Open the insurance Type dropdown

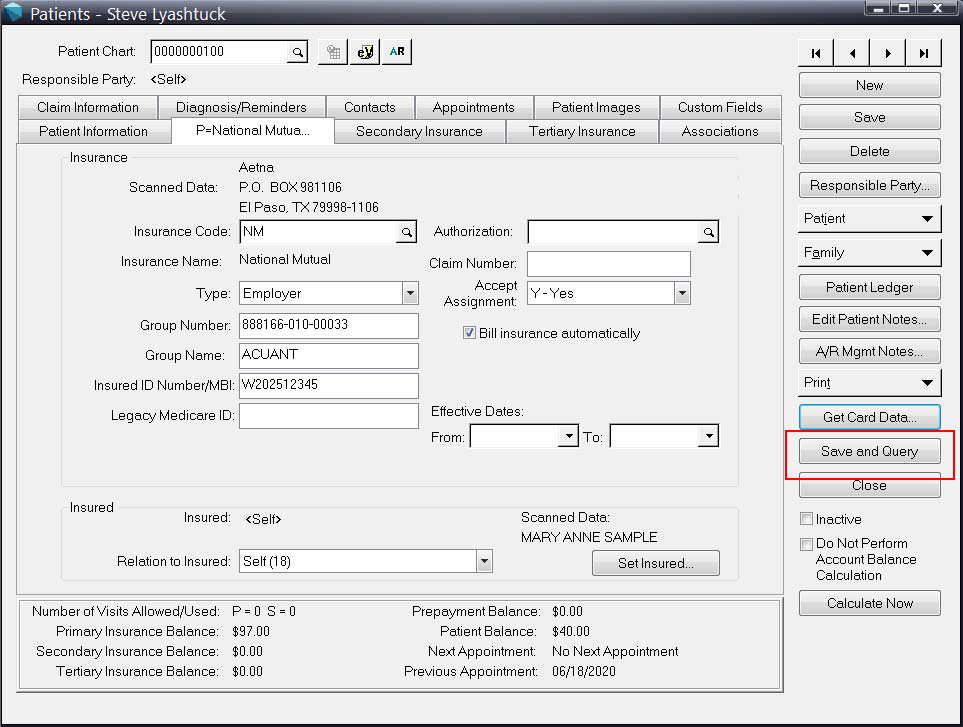click(x=410, y=294)
